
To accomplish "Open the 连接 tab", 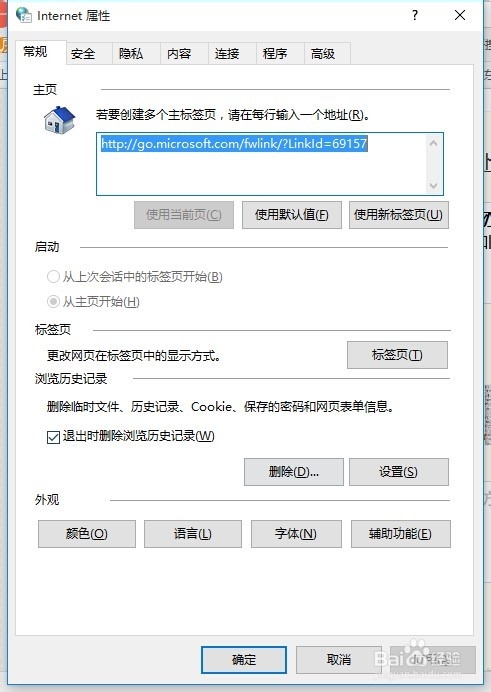I will pyautogui.click(x=227, y=54).
